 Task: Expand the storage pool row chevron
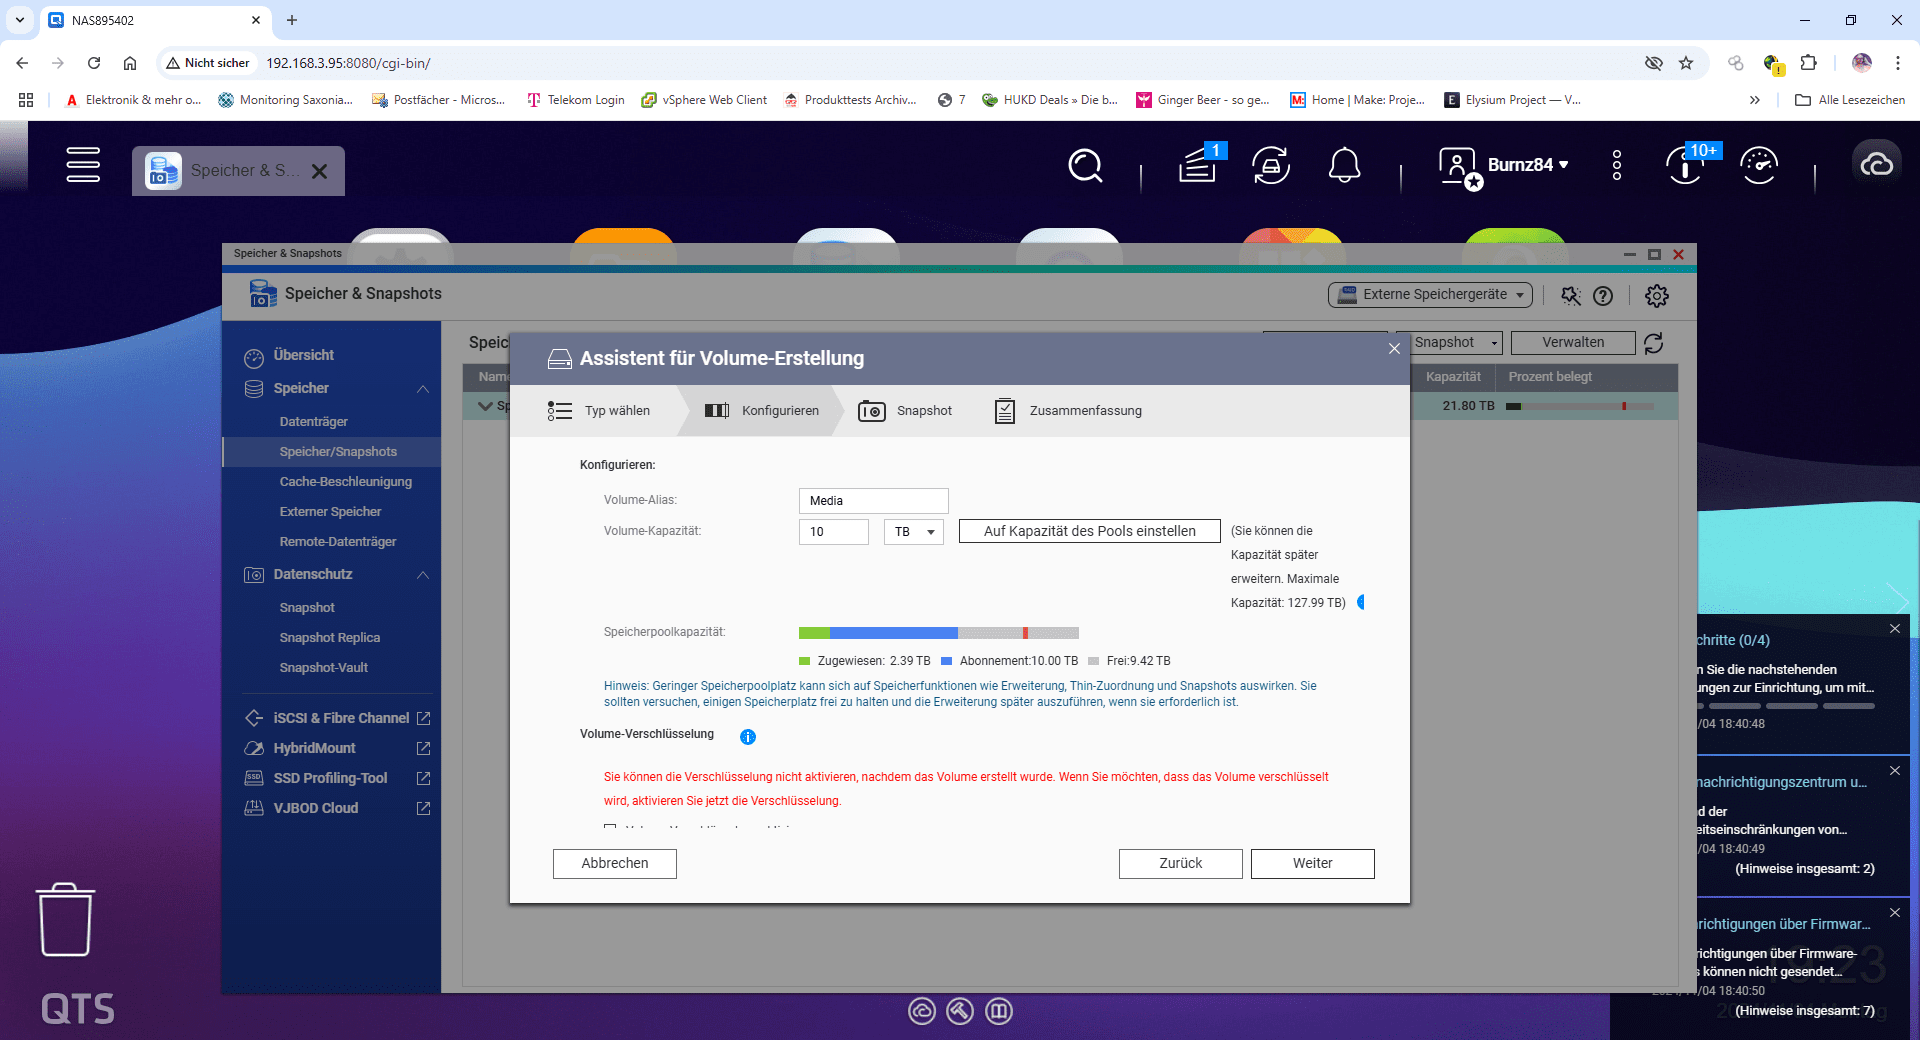[x=486, y=406]
